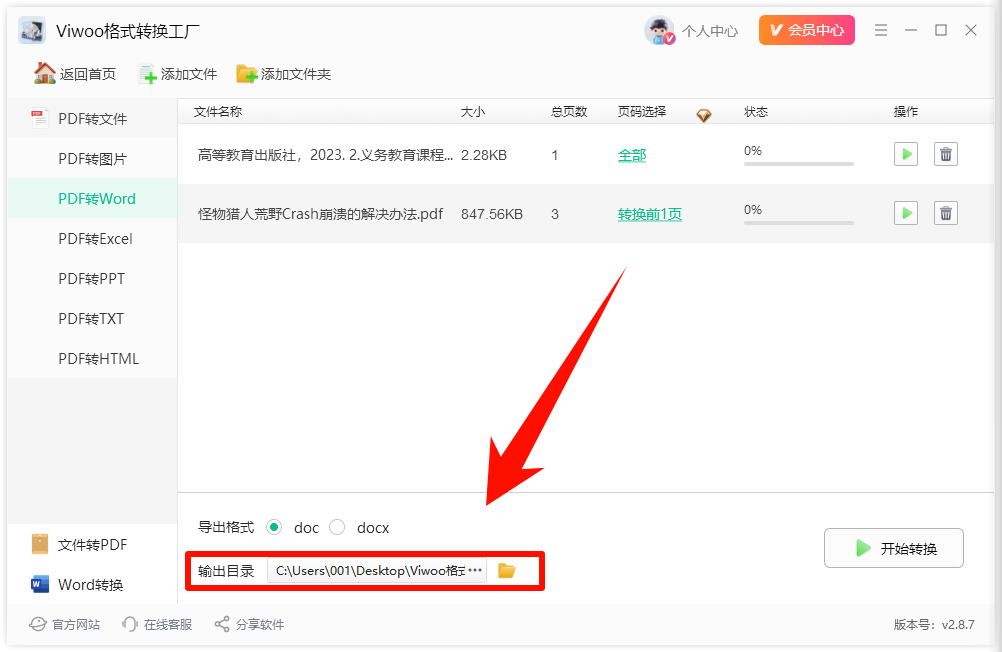Screen dimensions: 1002x652
Task: Expand PDF转文件 category
Action: (x=92, y=118)
